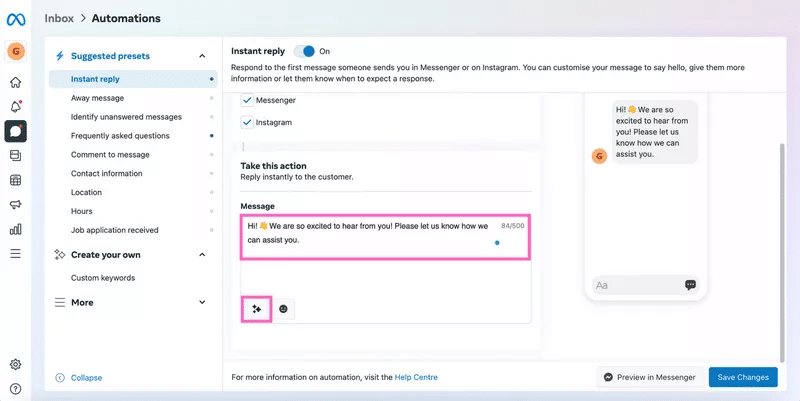Select the Instant reply preset

coord(133,79)
